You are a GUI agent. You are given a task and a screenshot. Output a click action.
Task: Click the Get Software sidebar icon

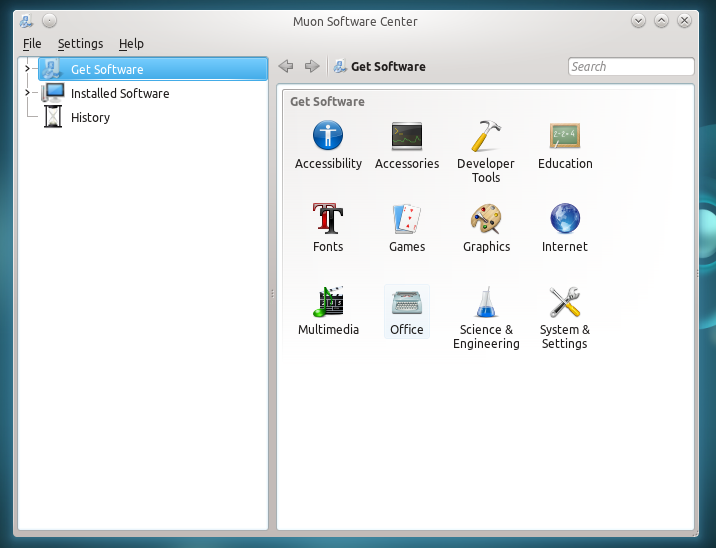point(51,69)
